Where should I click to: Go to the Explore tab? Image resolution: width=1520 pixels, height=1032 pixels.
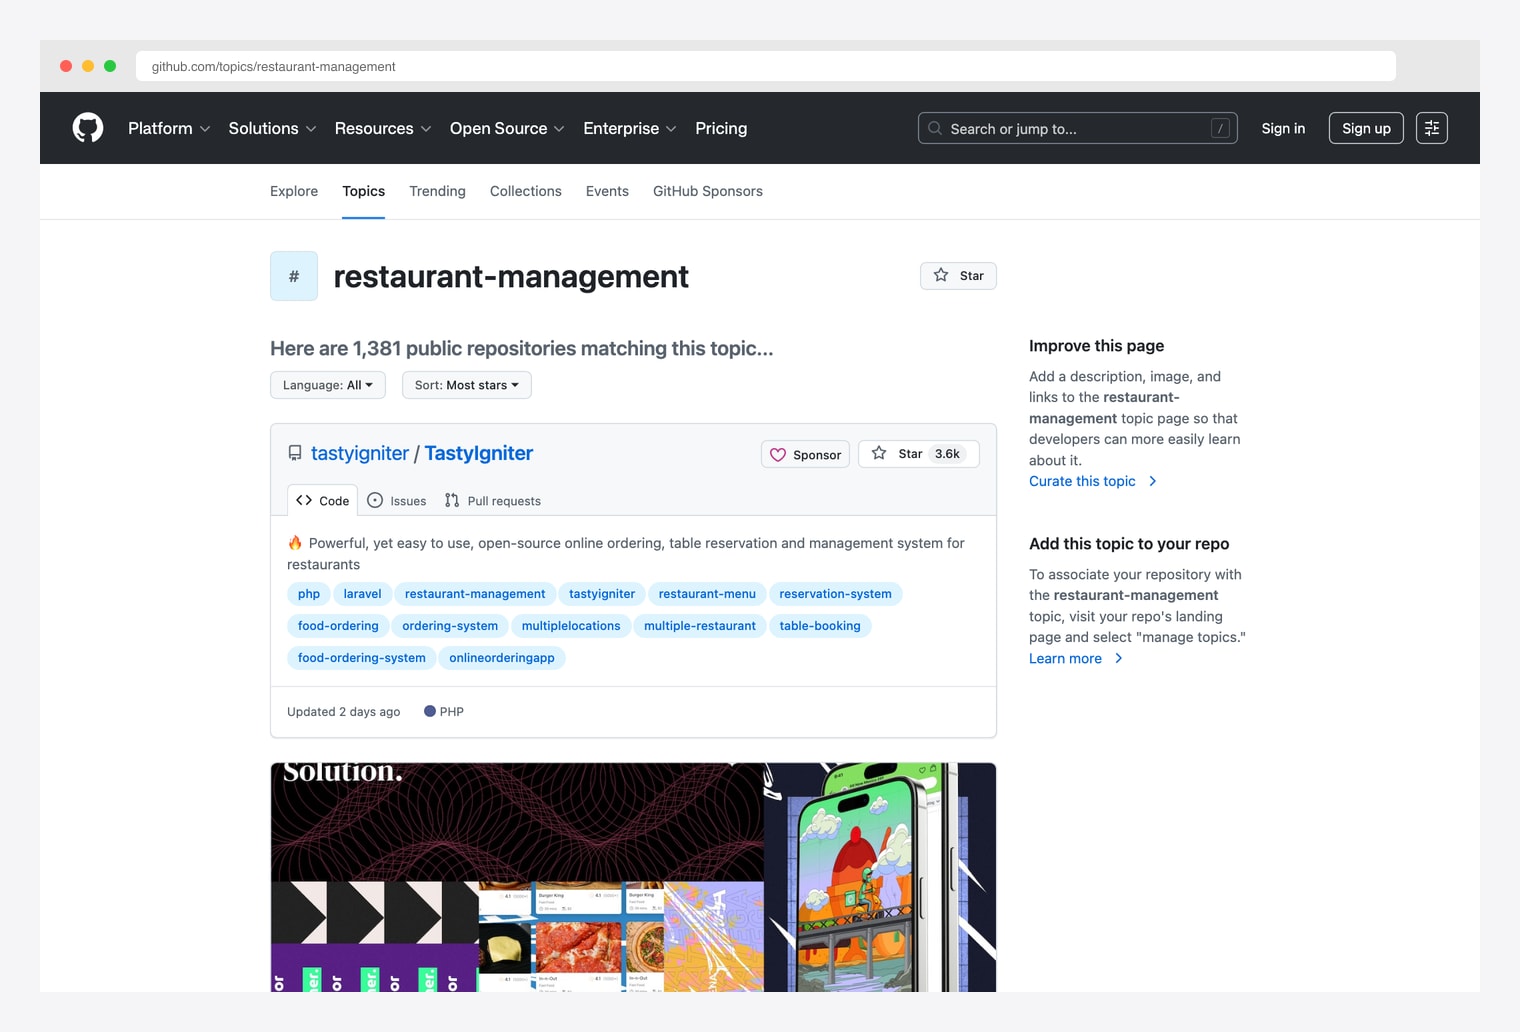(x=294, y=191)
